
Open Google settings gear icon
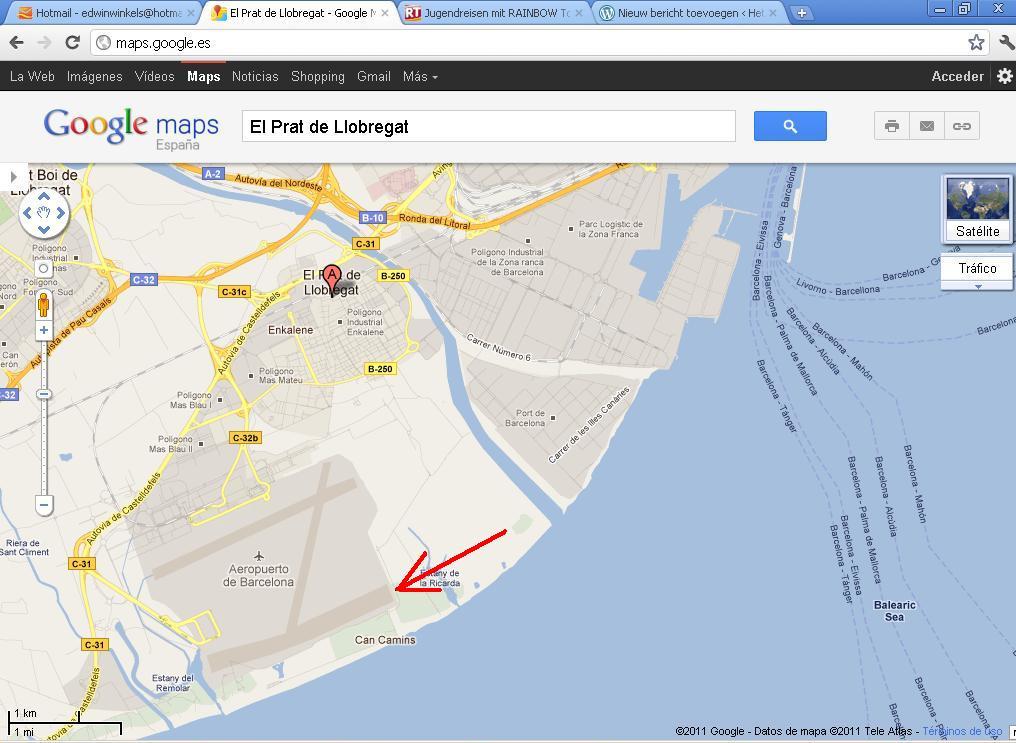point(1004,76)
